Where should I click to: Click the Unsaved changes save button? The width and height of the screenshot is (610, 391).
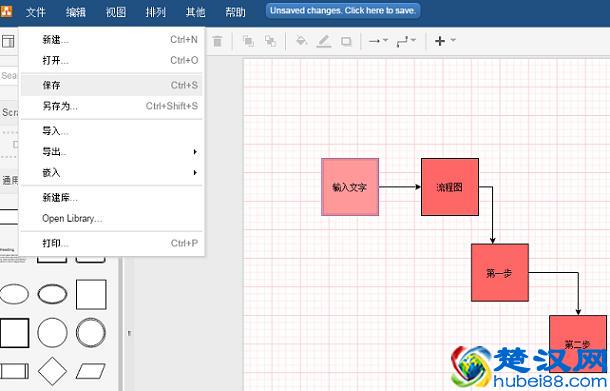(x=343, y=11)
